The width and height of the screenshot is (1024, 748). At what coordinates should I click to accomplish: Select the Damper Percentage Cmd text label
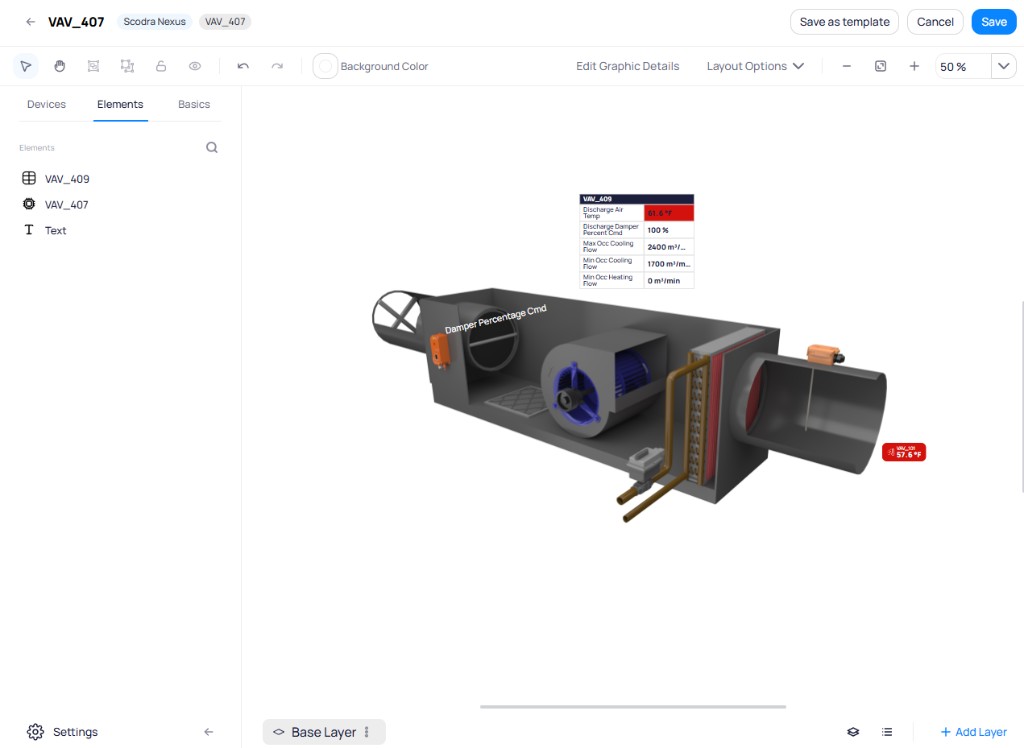496,319
